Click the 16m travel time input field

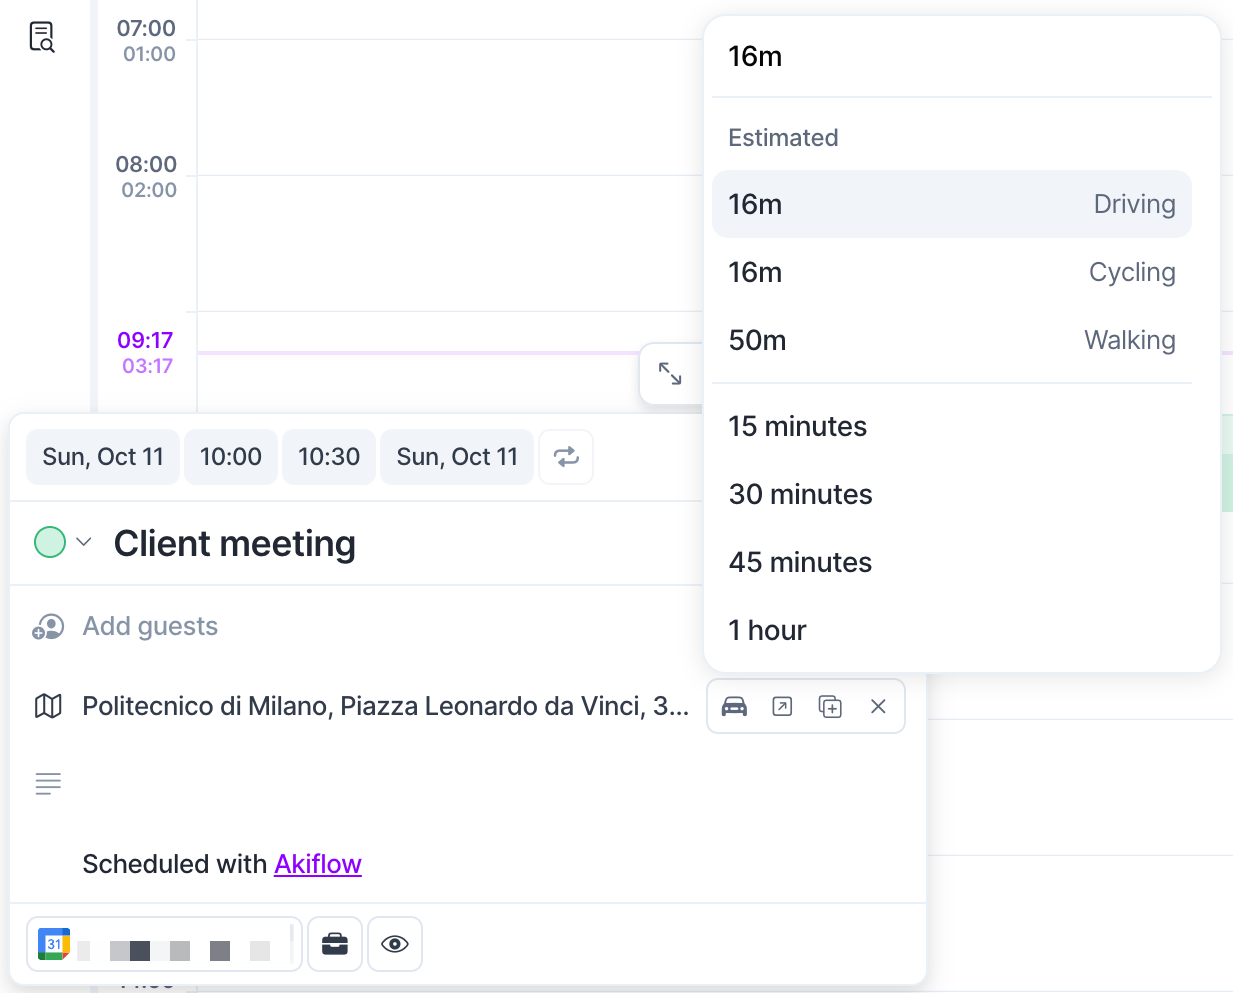click(x=961, y=57)
